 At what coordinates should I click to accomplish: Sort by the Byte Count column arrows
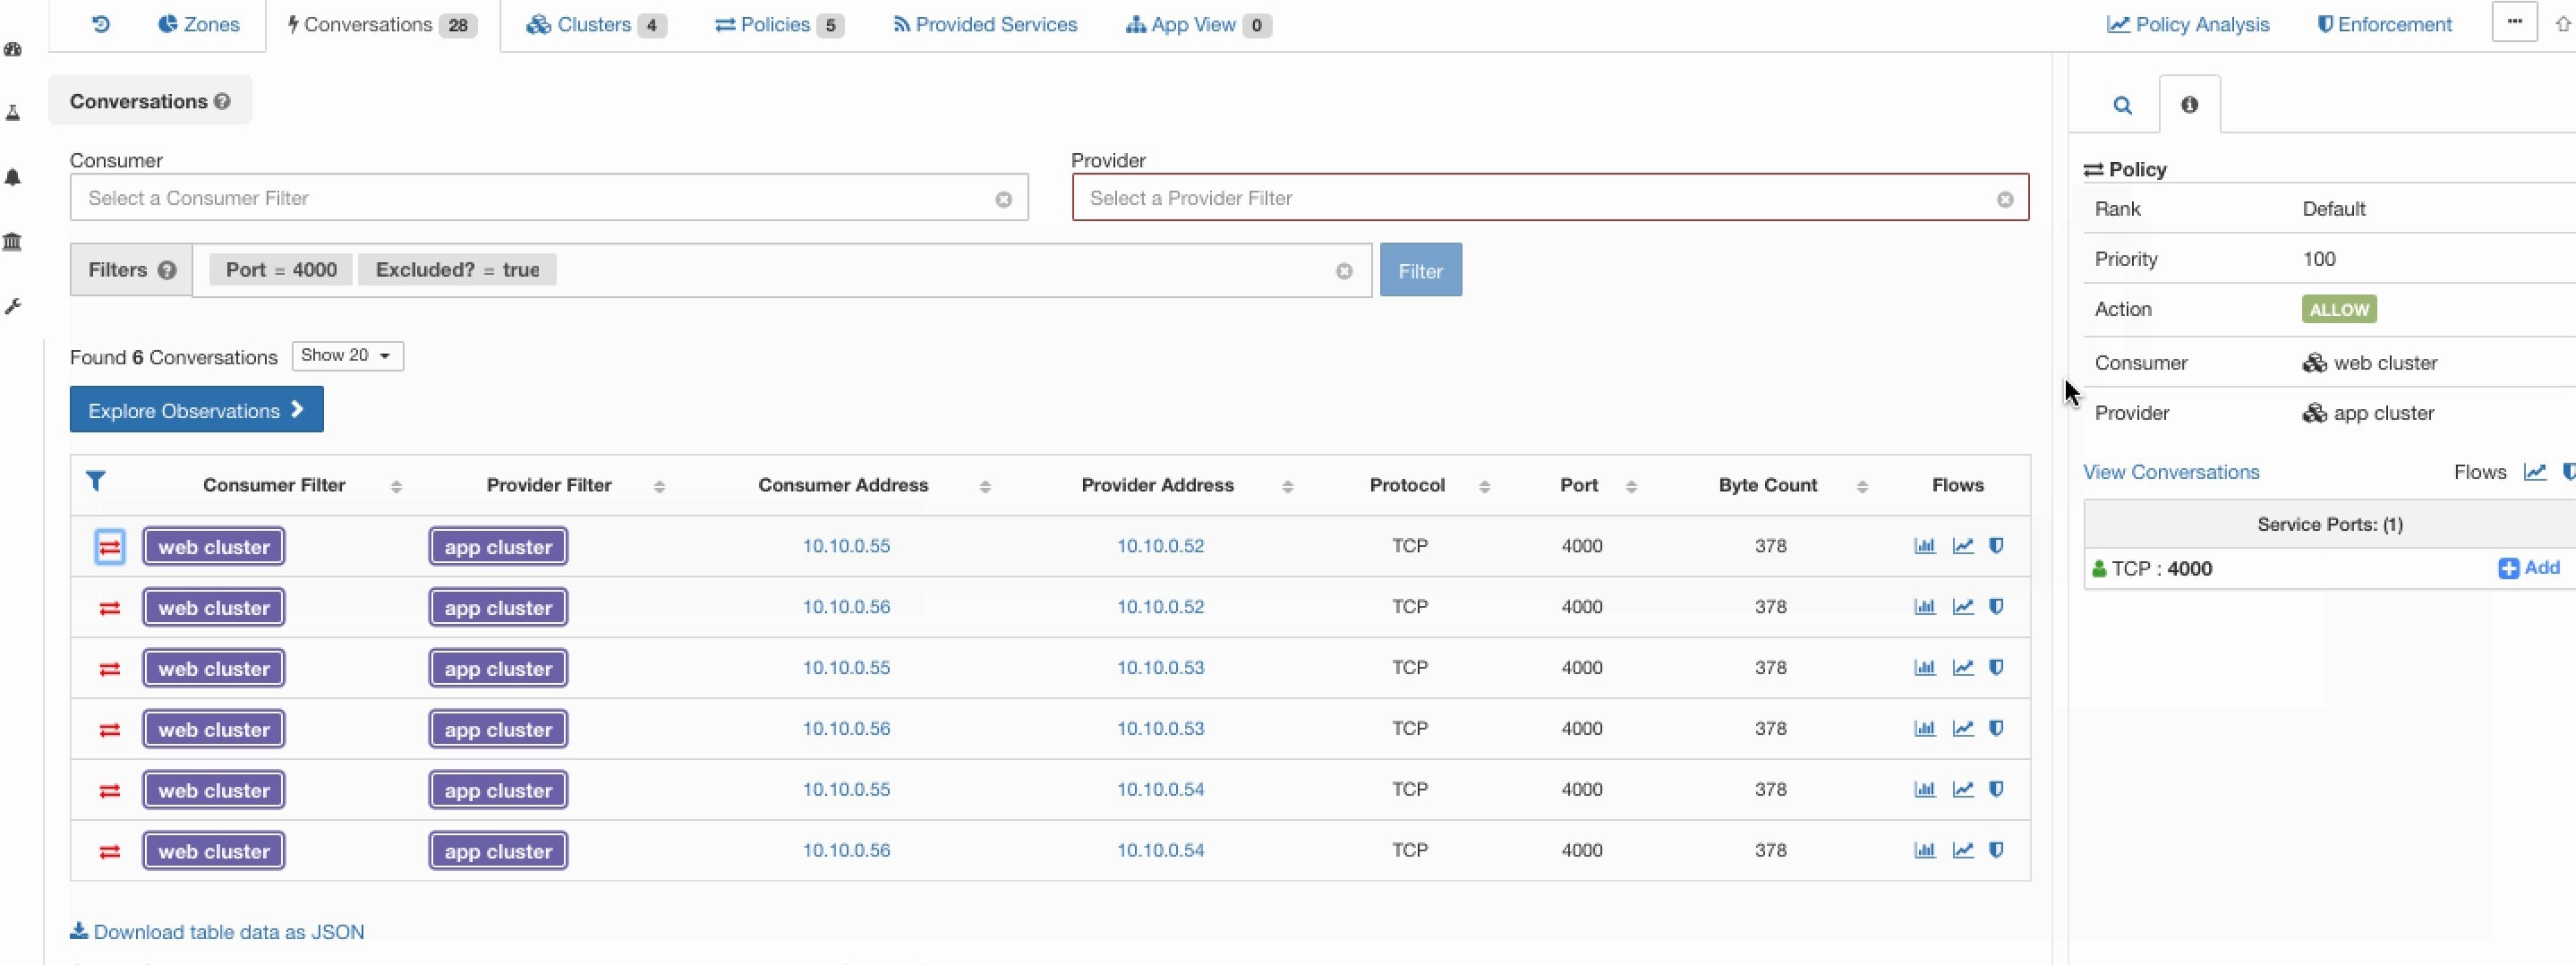[x=1862, y=486]
